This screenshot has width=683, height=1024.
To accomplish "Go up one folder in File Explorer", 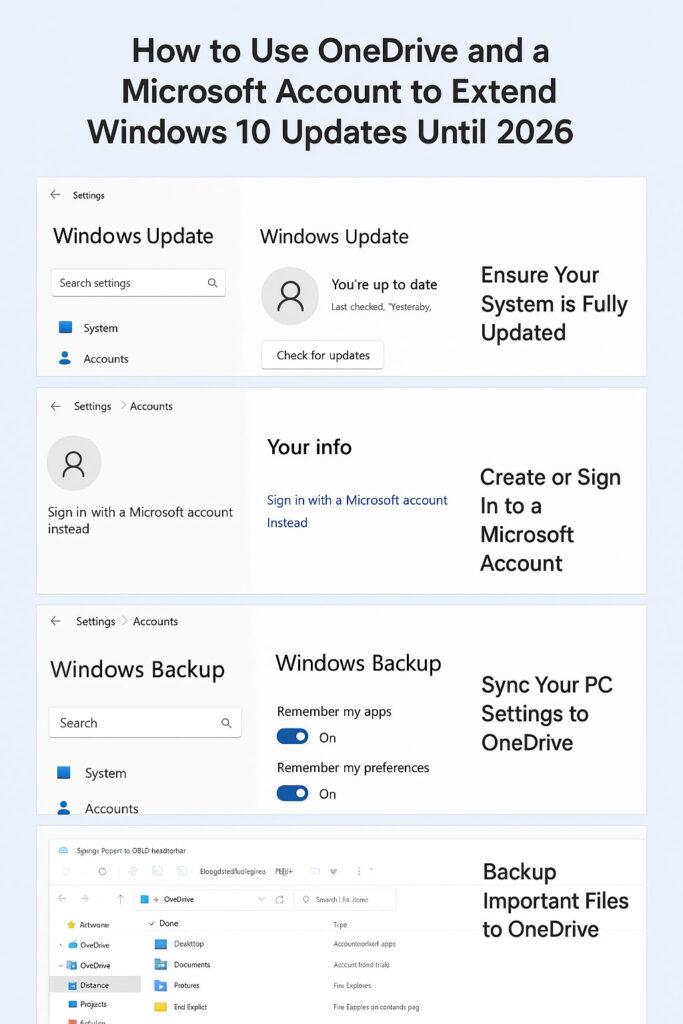I will [x=121, y=899].
